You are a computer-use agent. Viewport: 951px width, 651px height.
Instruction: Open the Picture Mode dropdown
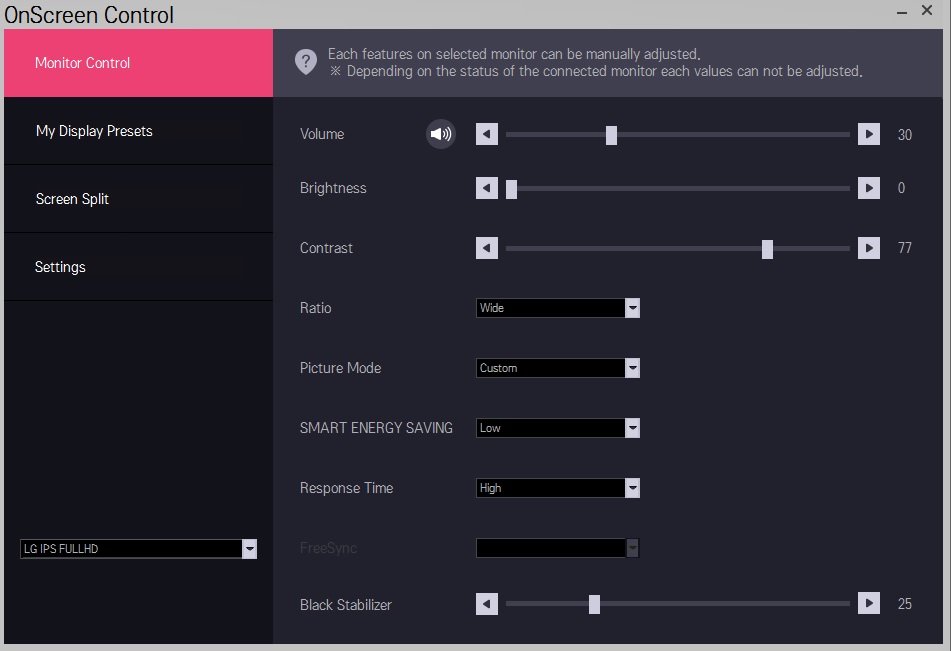[x=558, y=368]
